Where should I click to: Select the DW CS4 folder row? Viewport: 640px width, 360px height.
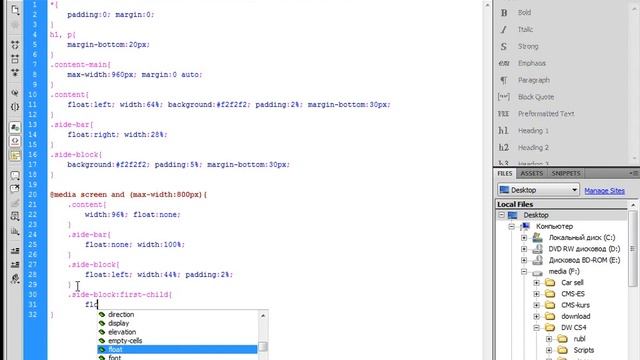point(573,328)
